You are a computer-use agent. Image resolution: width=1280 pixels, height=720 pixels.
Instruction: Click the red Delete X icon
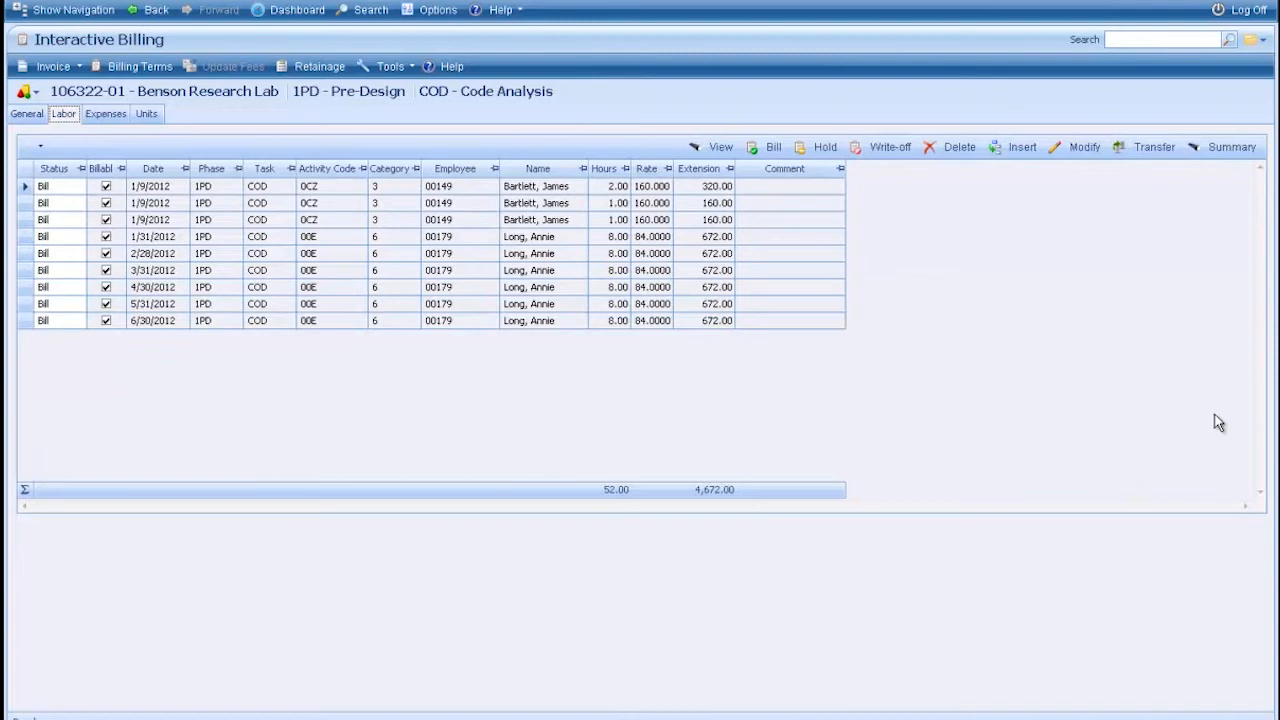pos(929,147)
